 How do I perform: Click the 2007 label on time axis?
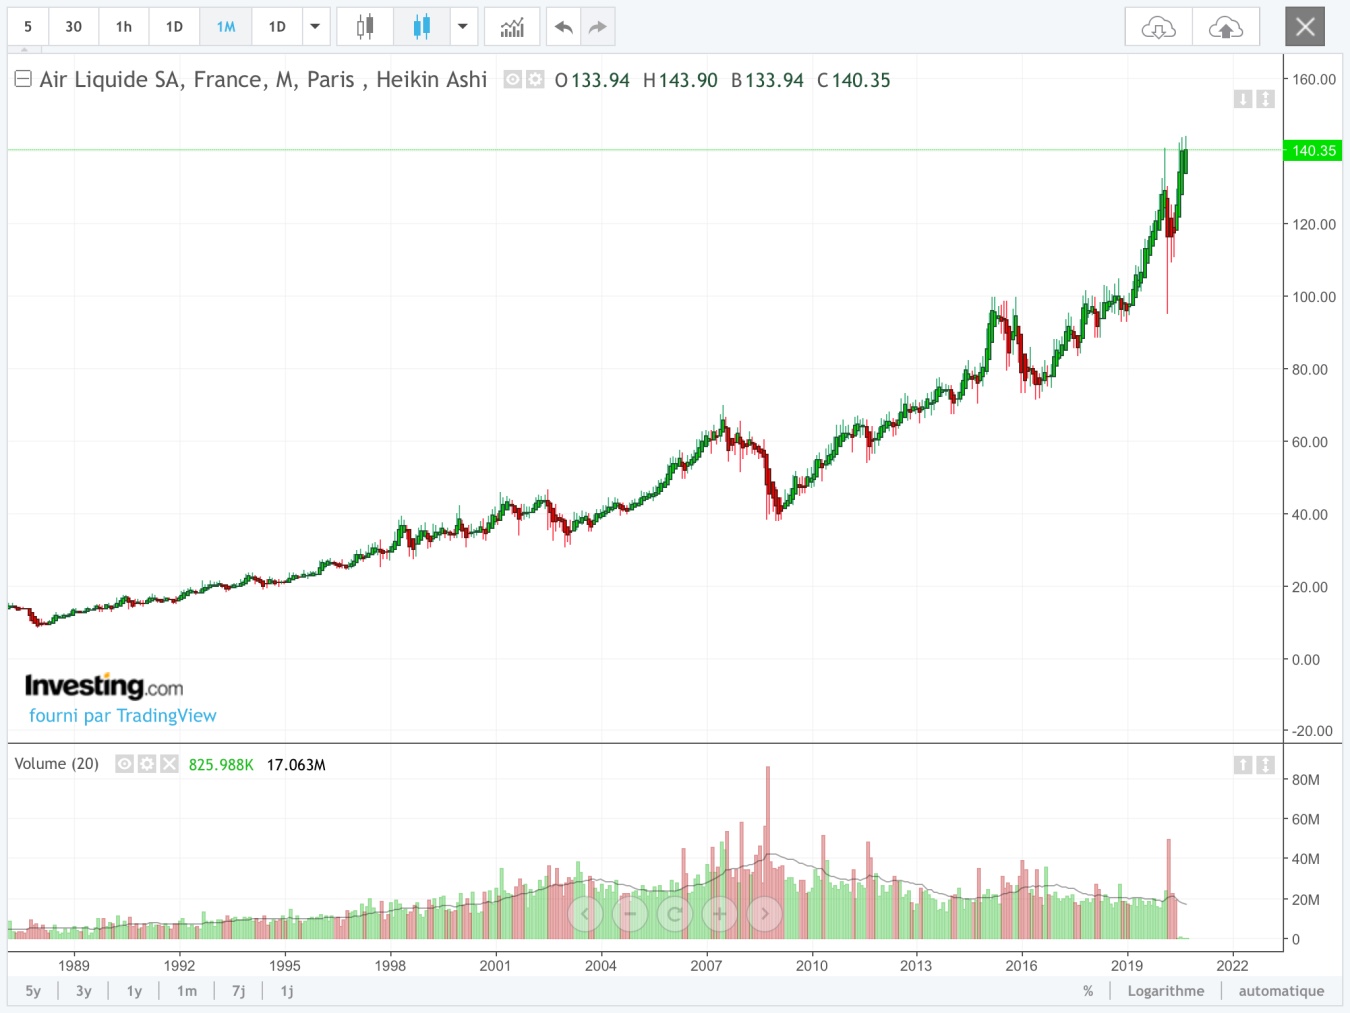(706, 966)
